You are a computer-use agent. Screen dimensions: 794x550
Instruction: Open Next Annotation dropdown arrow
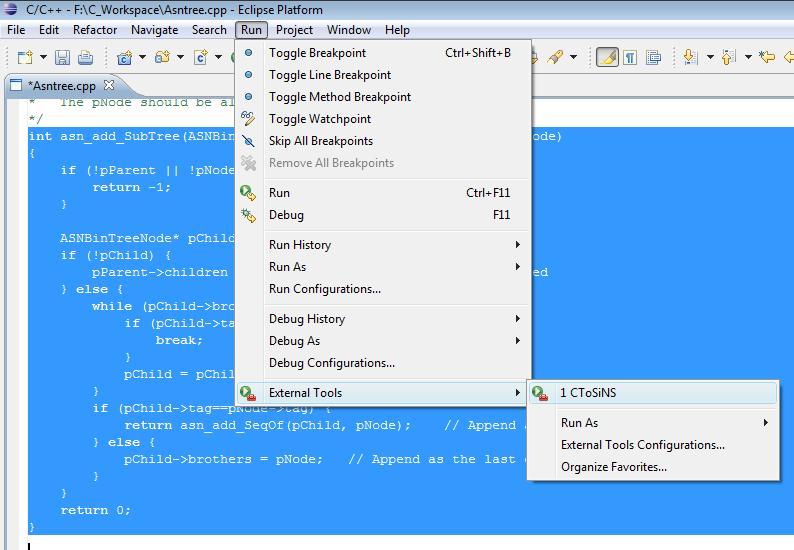(710, 57)
